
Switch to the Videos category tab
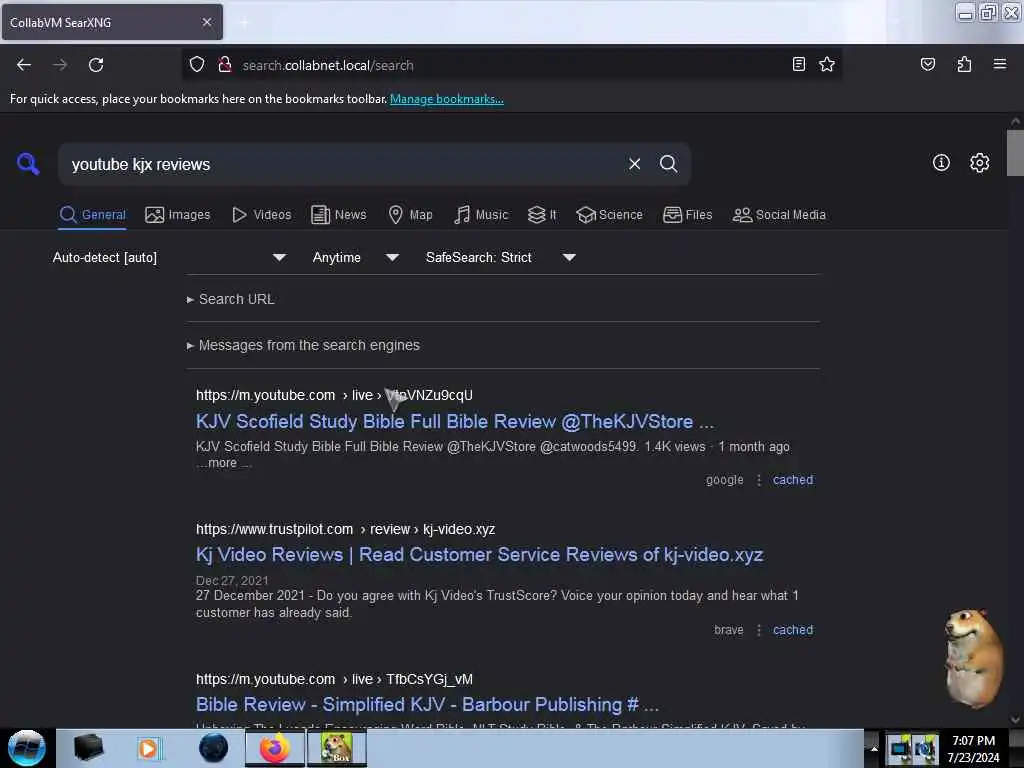click(x=261, y=215)
